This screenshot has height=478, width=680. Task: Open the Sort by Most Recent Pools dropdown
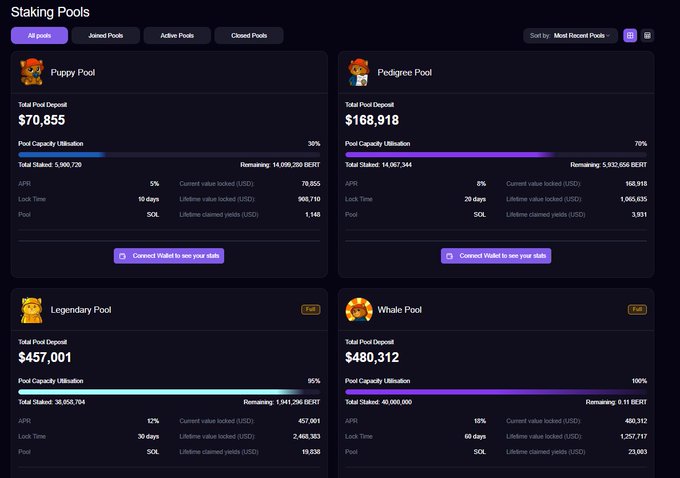tap(570, 36)
